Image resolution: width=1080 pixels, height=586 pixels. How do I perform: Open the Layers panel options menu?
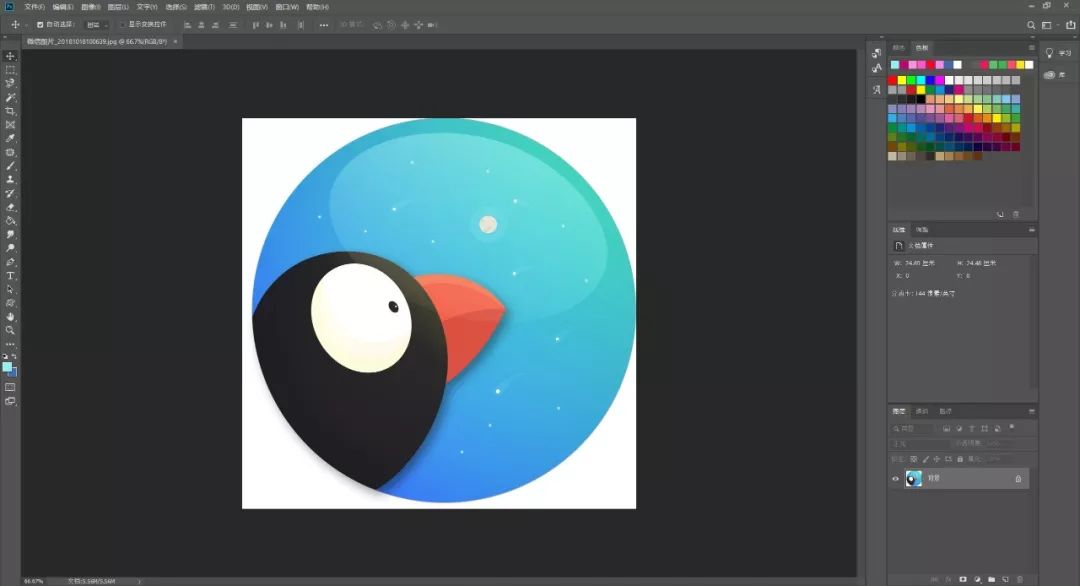pyautogui.click(x=1031, y=411)
